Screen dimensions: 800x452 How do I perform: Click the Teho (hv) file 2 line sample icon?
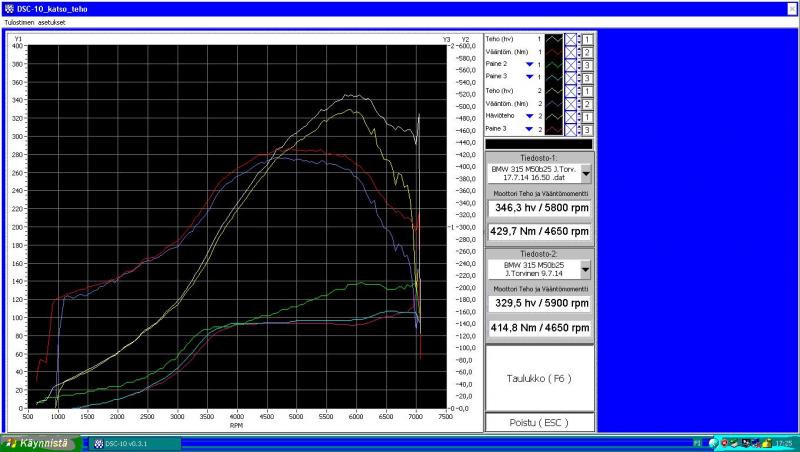[x=553, y=90]
